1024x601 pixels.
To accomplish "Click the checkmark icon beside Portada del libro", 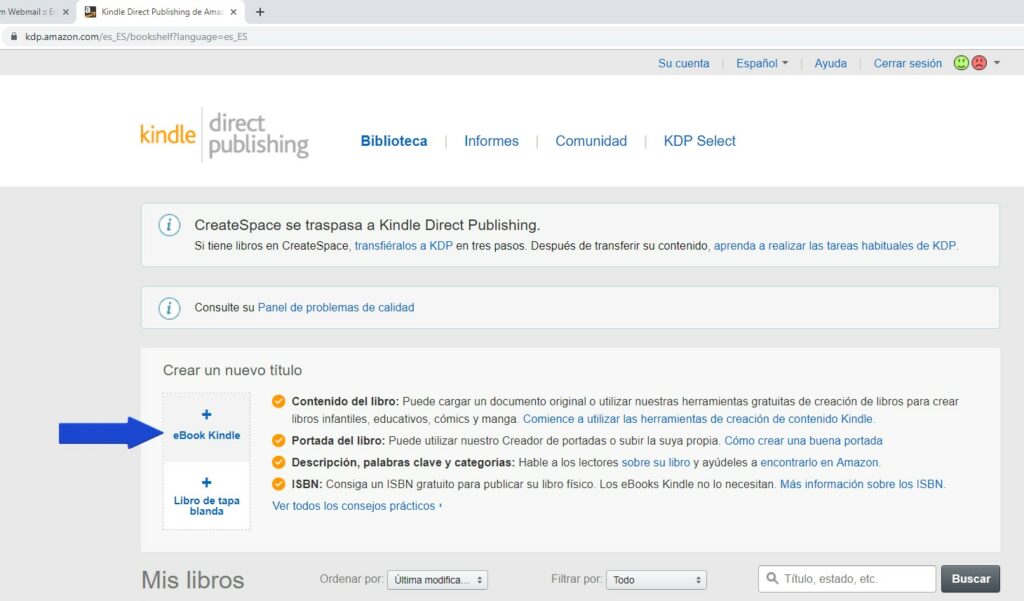I will click(278, 440).
